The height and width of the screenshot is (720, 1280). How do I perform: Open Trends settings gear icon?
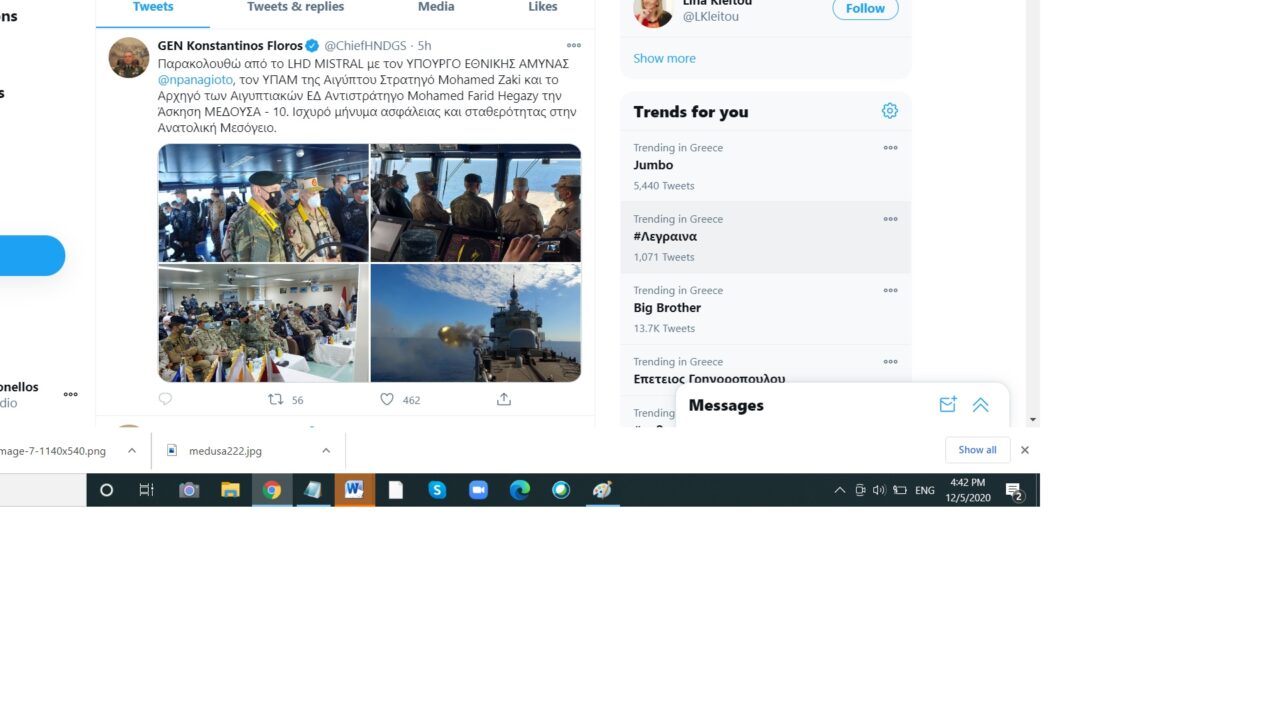(889, 111)
